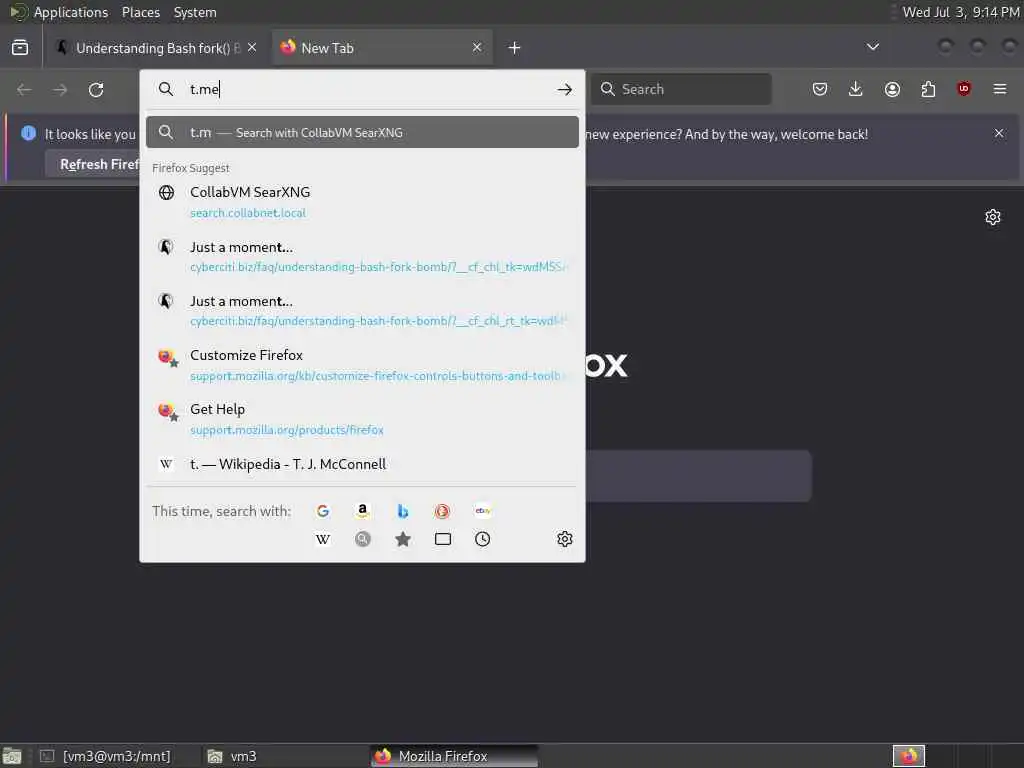1024x768 pixels.
Task: Click the New Tab page search field
Action: 698,476
